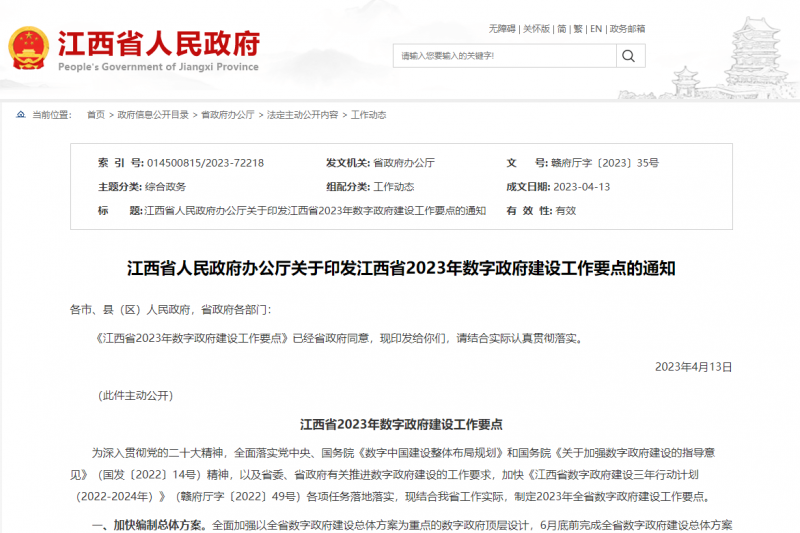
Task: Click 组配分类 value 工作动态
Action: pos(393,187)
